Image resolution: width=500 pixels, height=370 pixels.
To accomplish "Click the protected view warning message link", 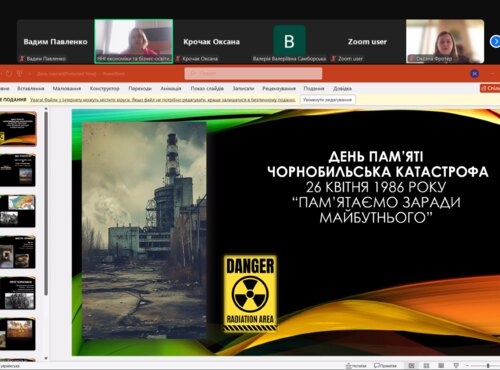I will (x=162, y=100).
